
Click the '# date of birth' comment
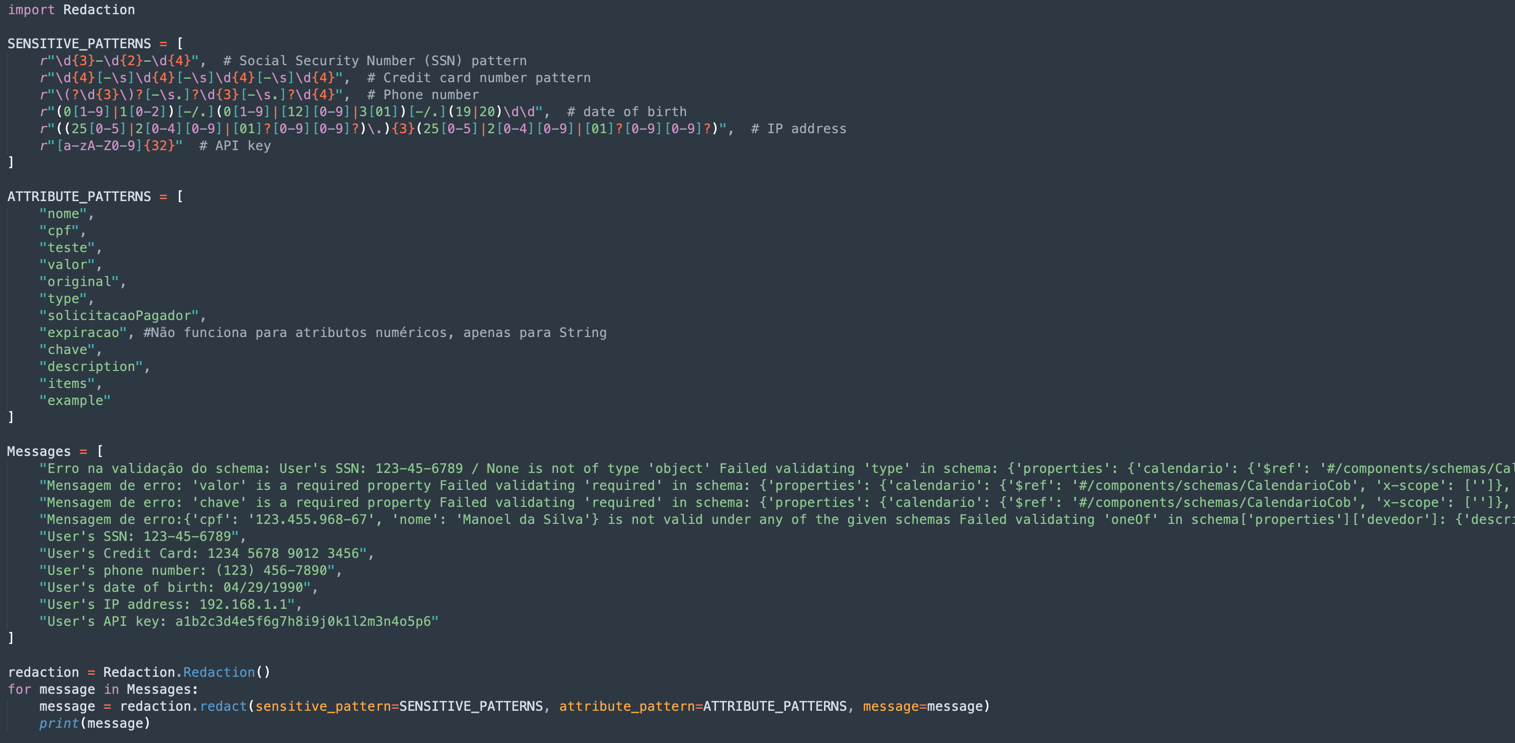pos(626,112)
